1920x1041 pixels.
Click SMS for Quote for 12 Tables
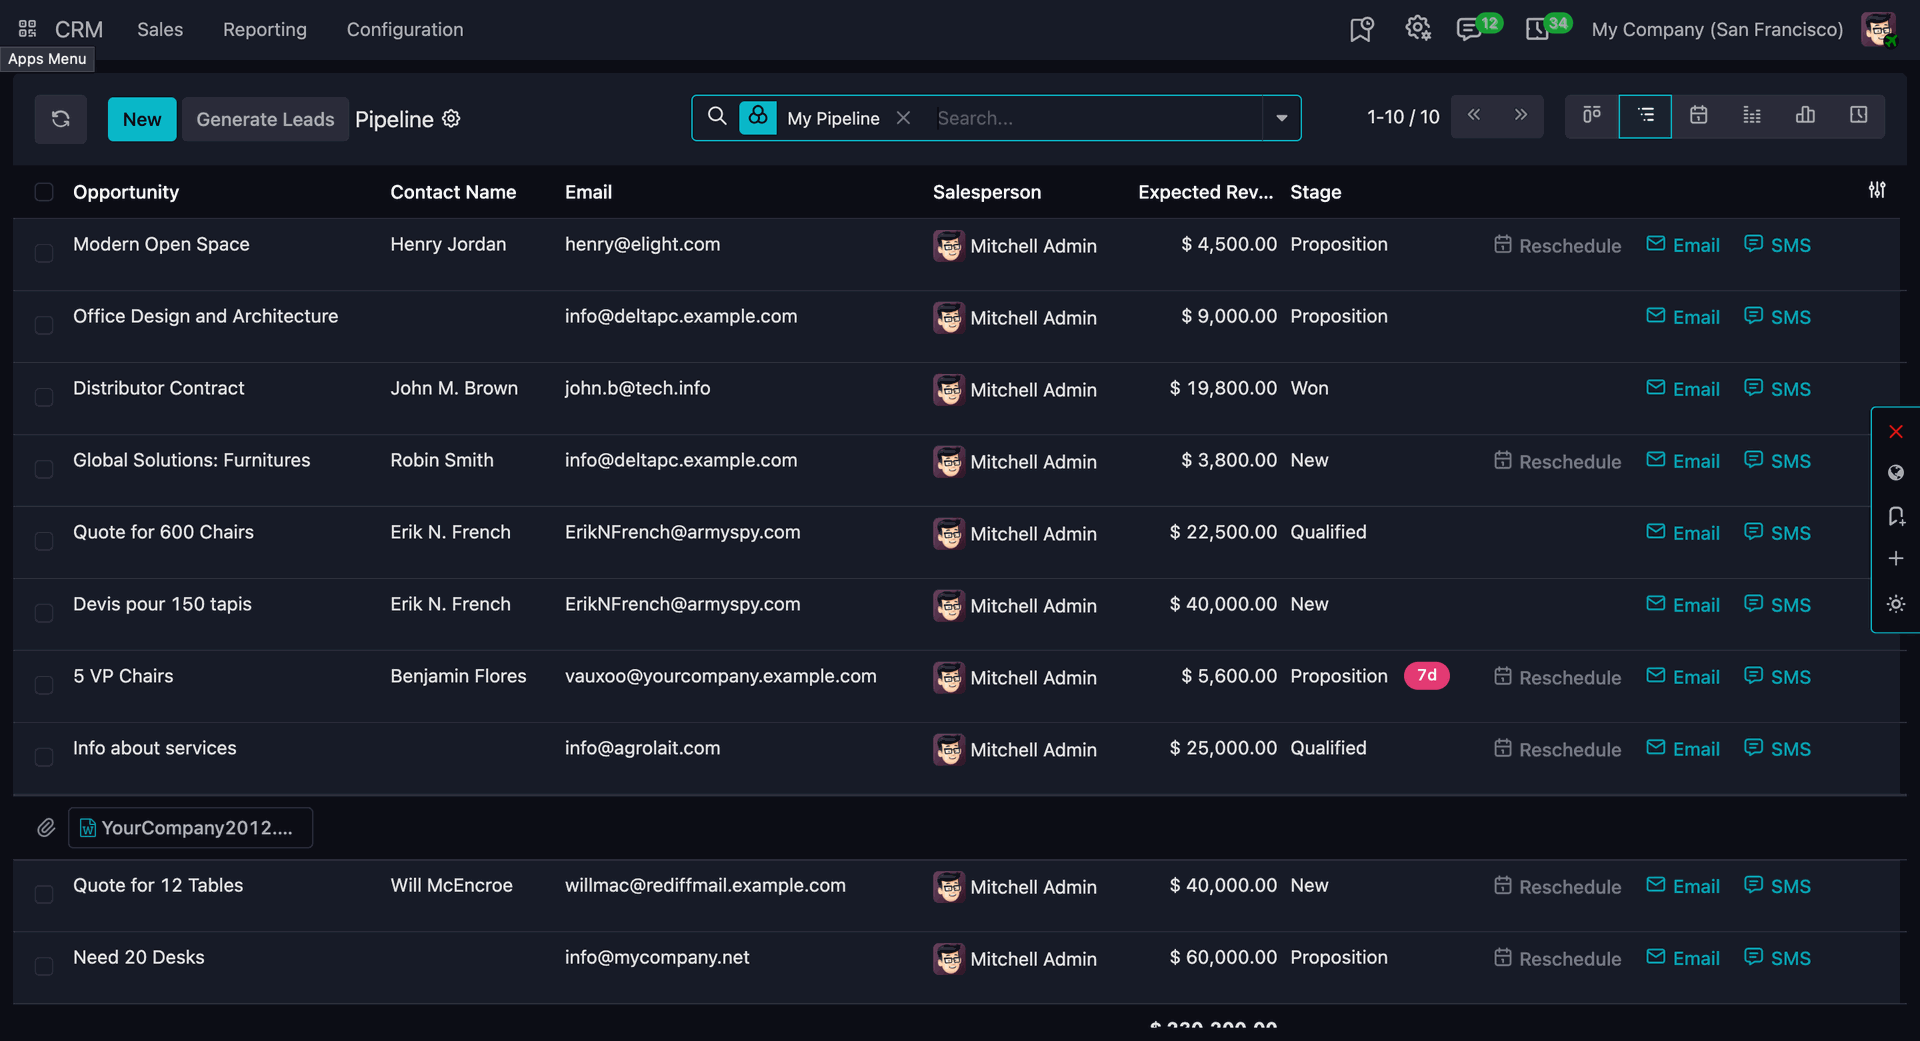1777,886
